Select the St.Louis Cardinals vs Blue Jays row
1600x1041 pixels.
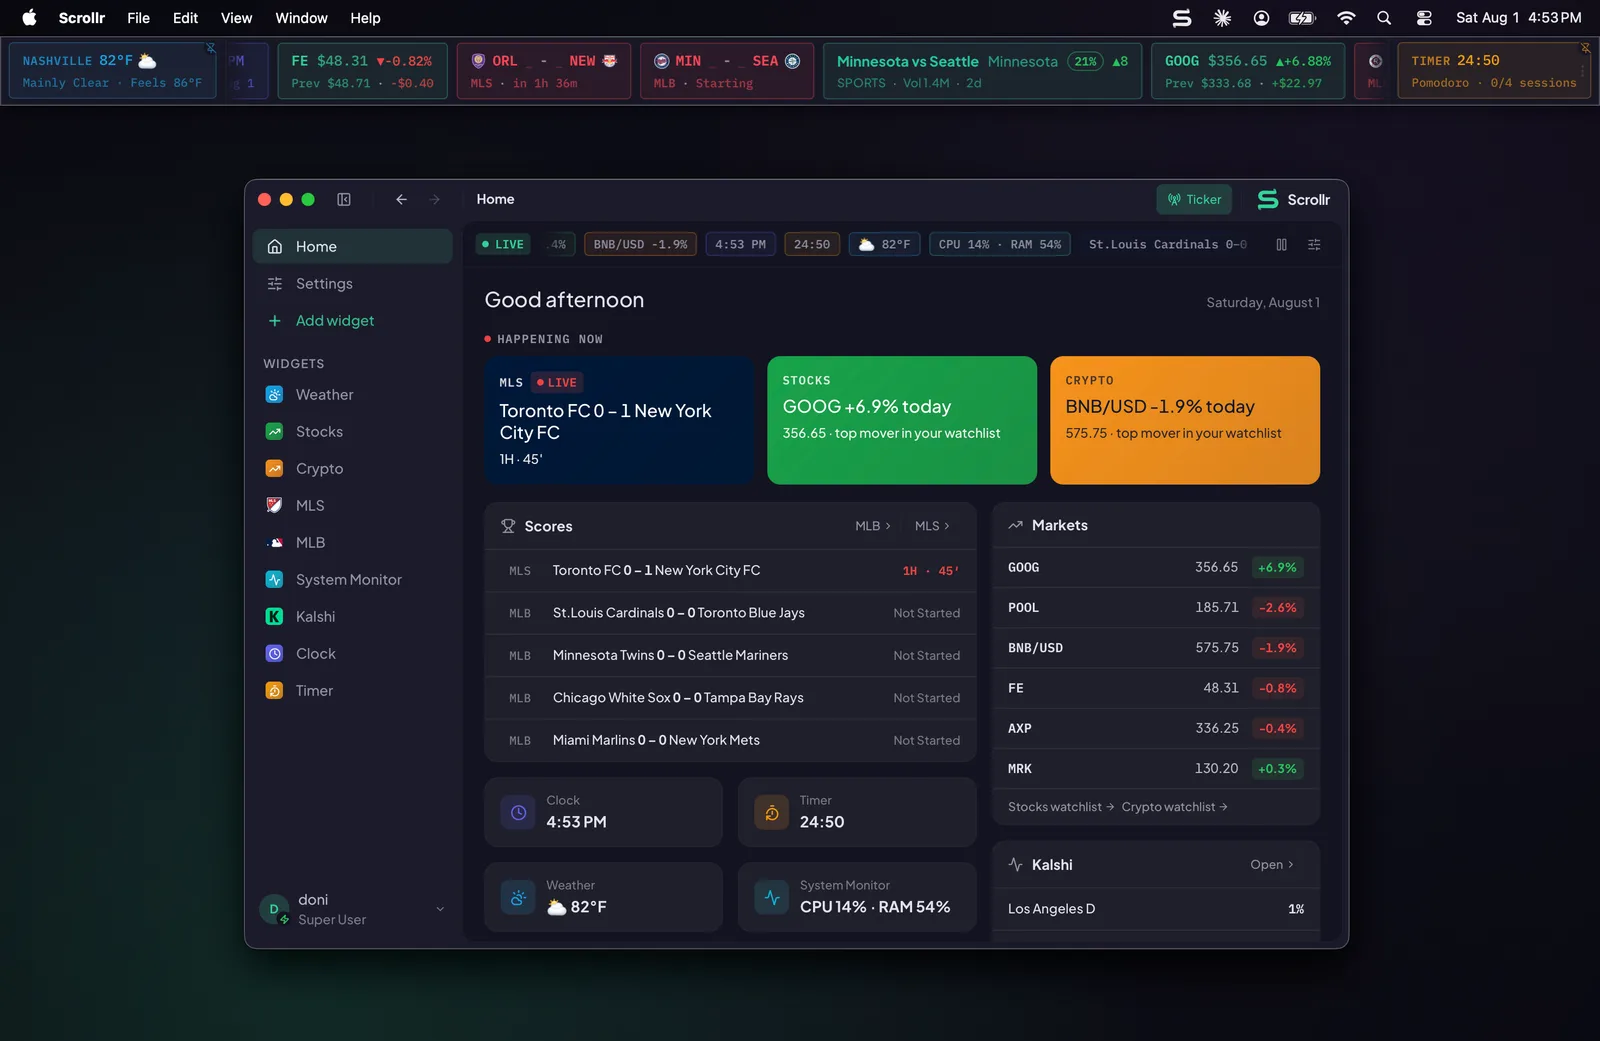click(730, 613)
